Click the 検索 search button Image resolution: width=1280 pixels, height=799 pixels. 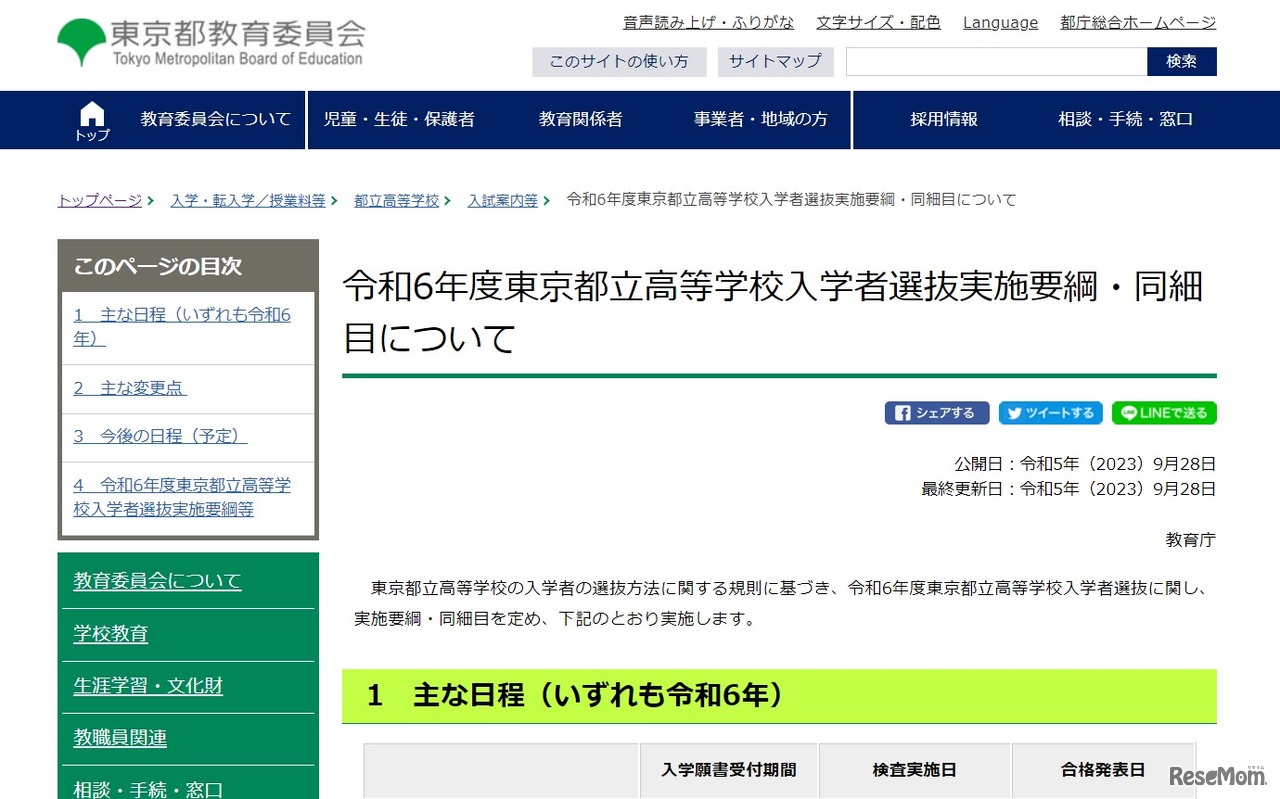(1181, 61)
